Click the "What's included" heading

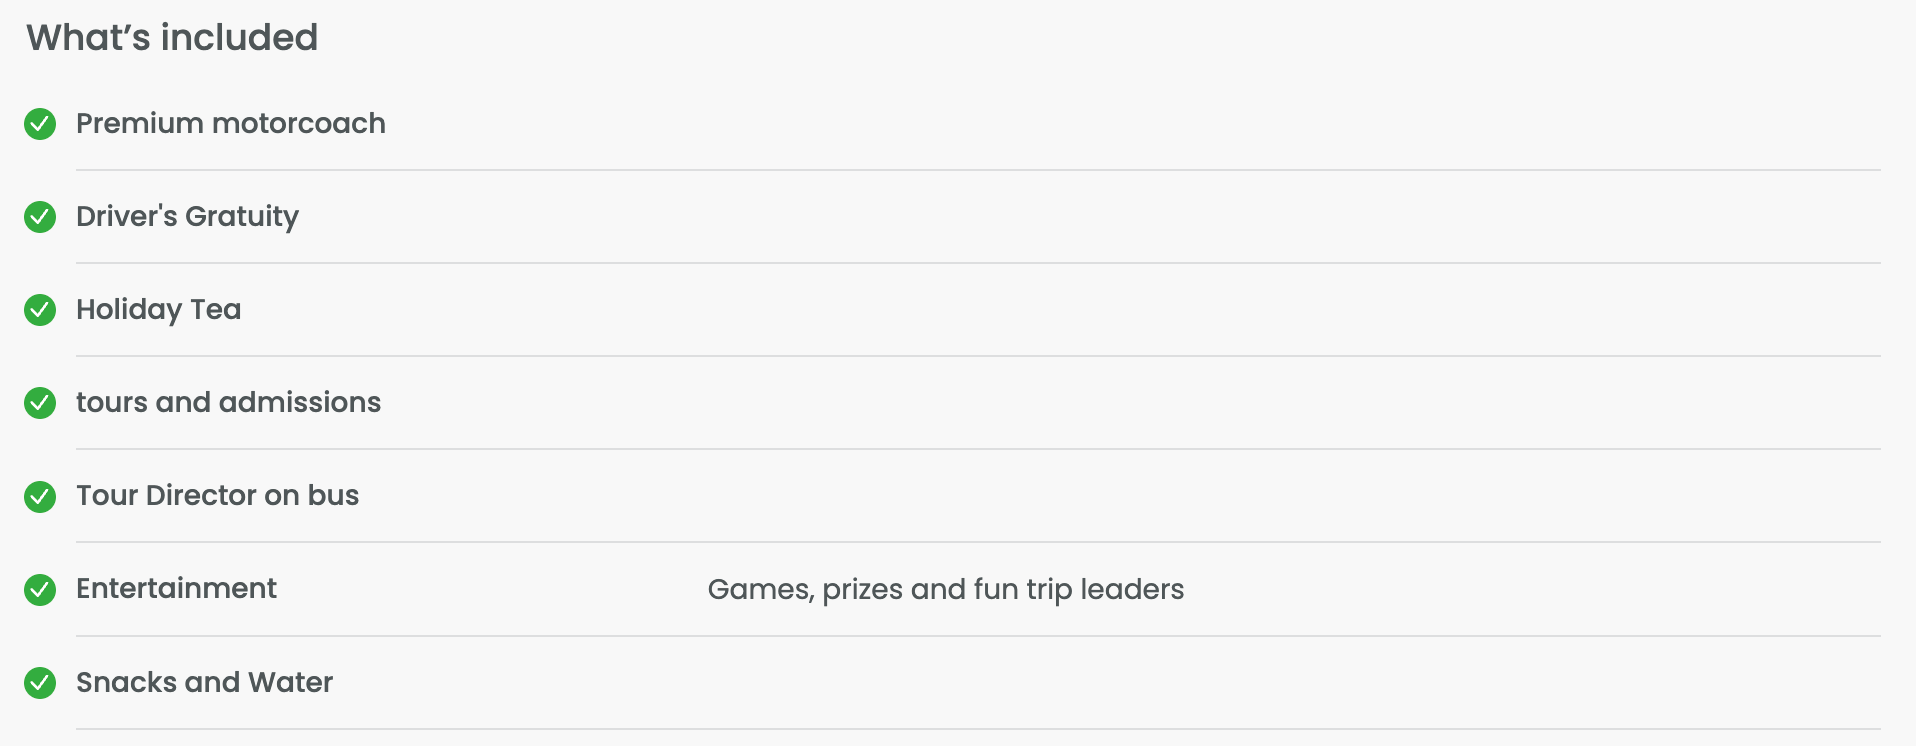click(x=172, y=38)
